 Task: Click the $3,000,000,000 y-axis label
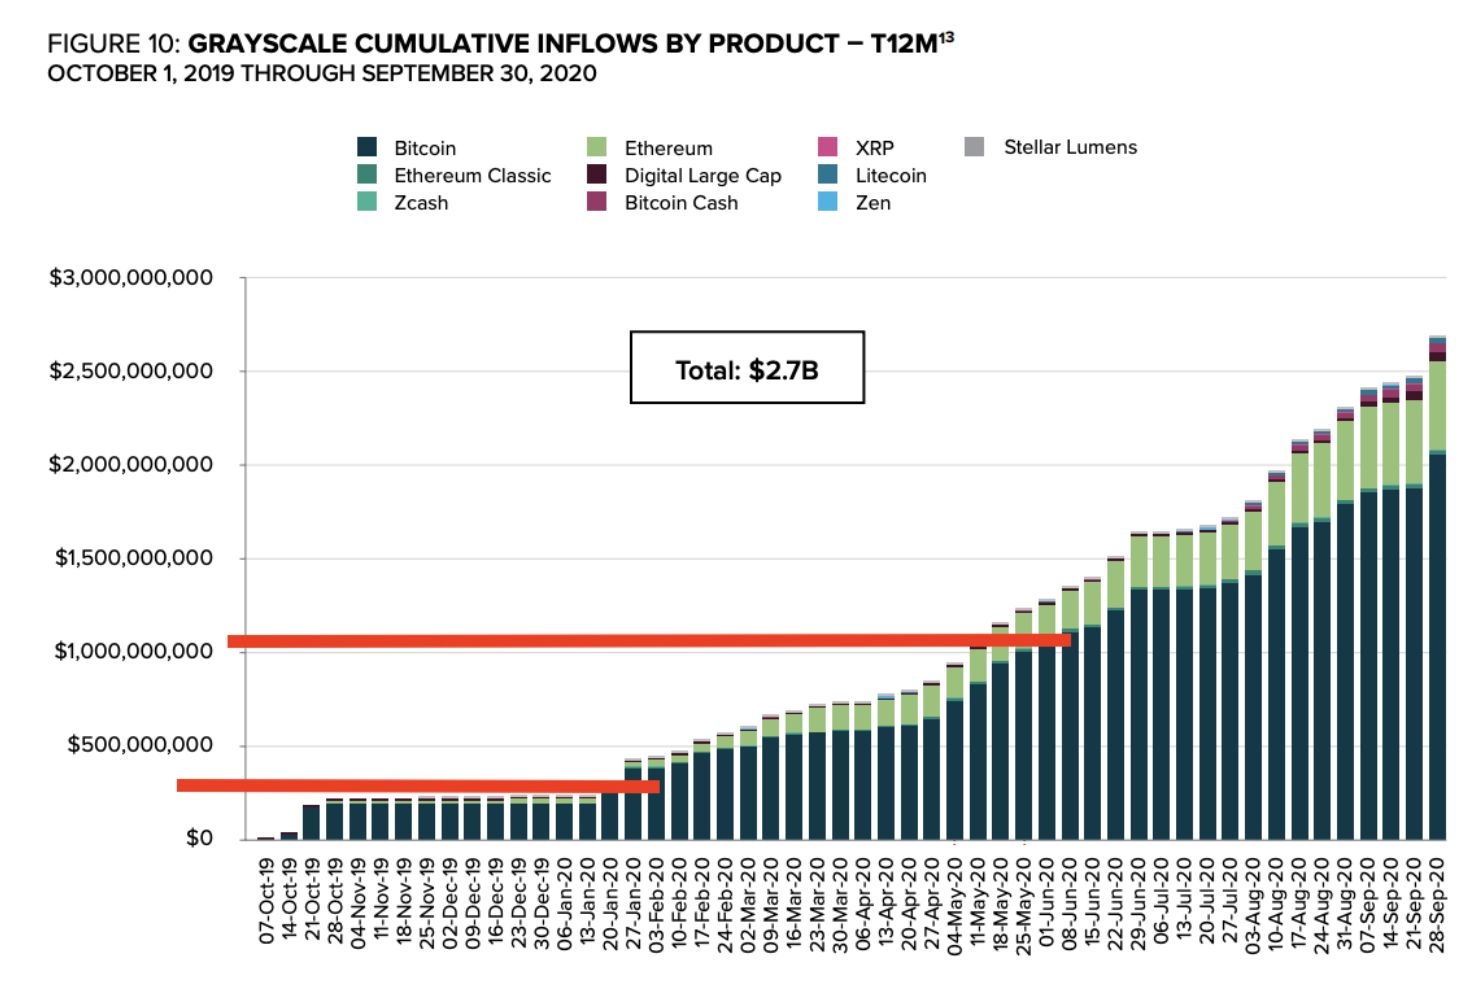tap(131, 278)
